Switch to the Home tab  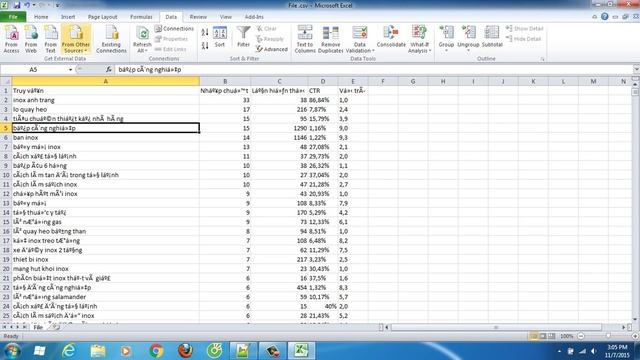click(41, 17)
